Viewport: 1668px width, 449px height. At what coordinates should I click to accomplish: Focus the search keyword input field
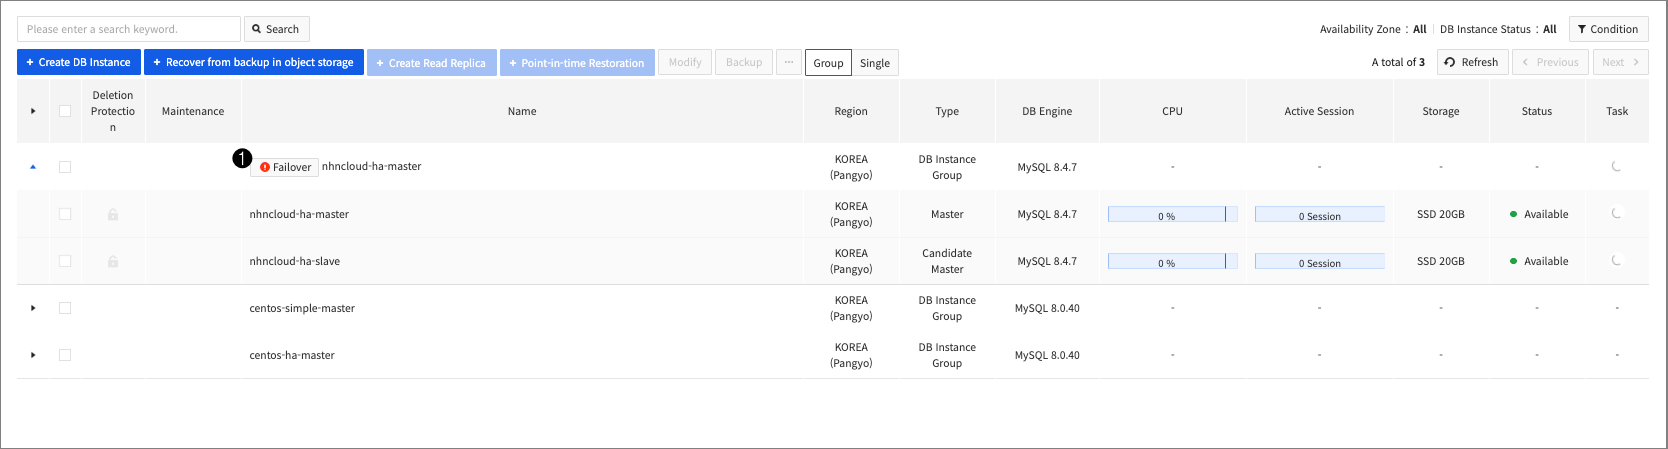click(x=129, y=29)
